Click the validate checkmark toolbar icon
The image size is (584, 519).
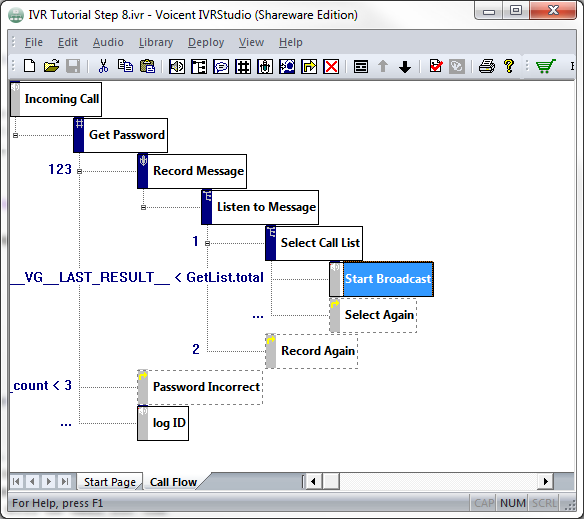(x=435, y=66)
